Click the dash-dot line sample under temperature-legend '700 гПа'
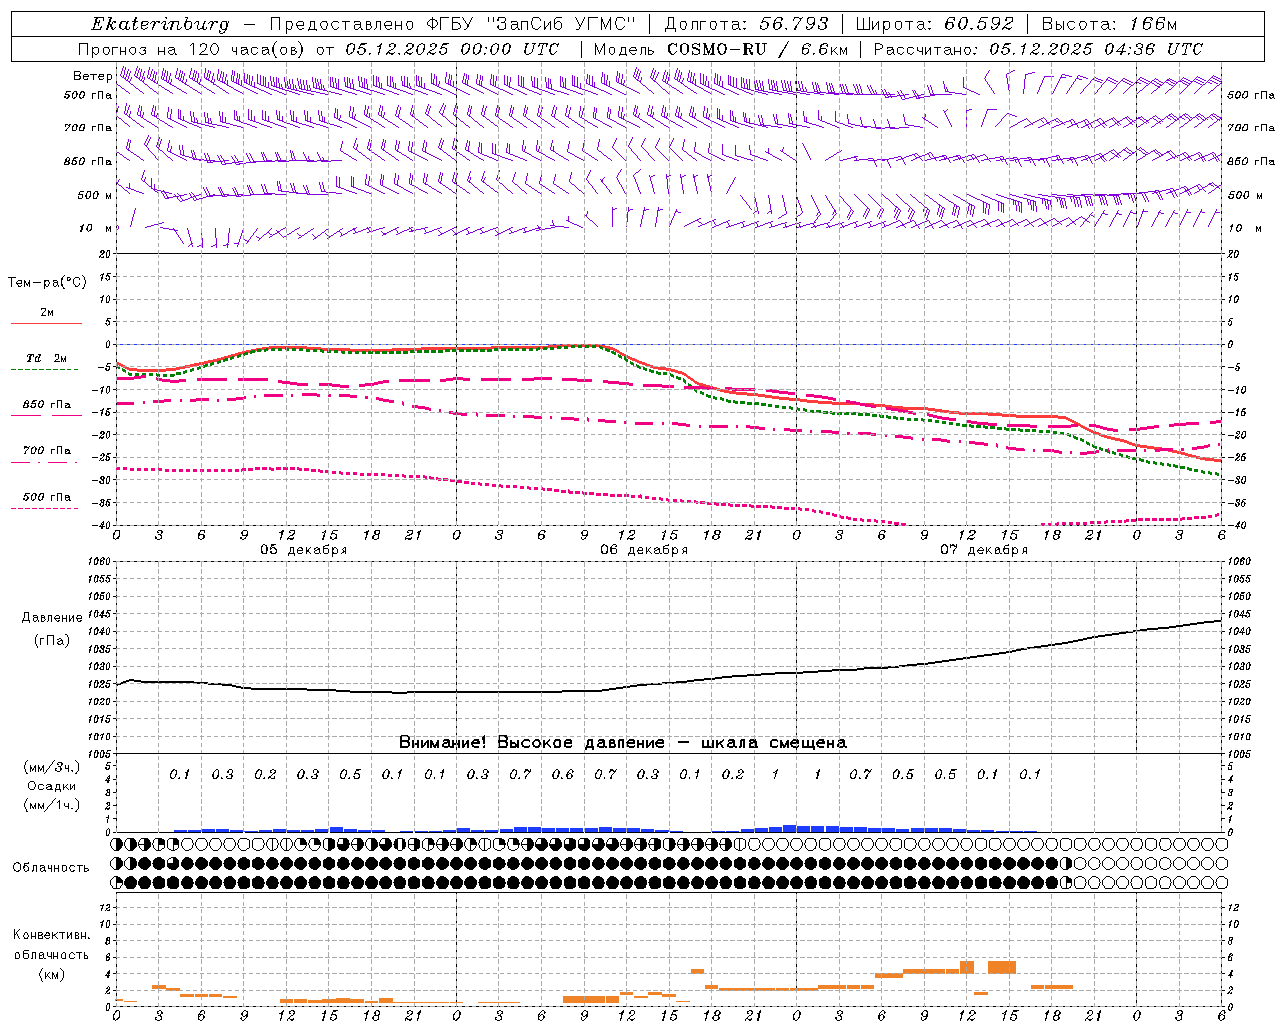 coord(45,463)
